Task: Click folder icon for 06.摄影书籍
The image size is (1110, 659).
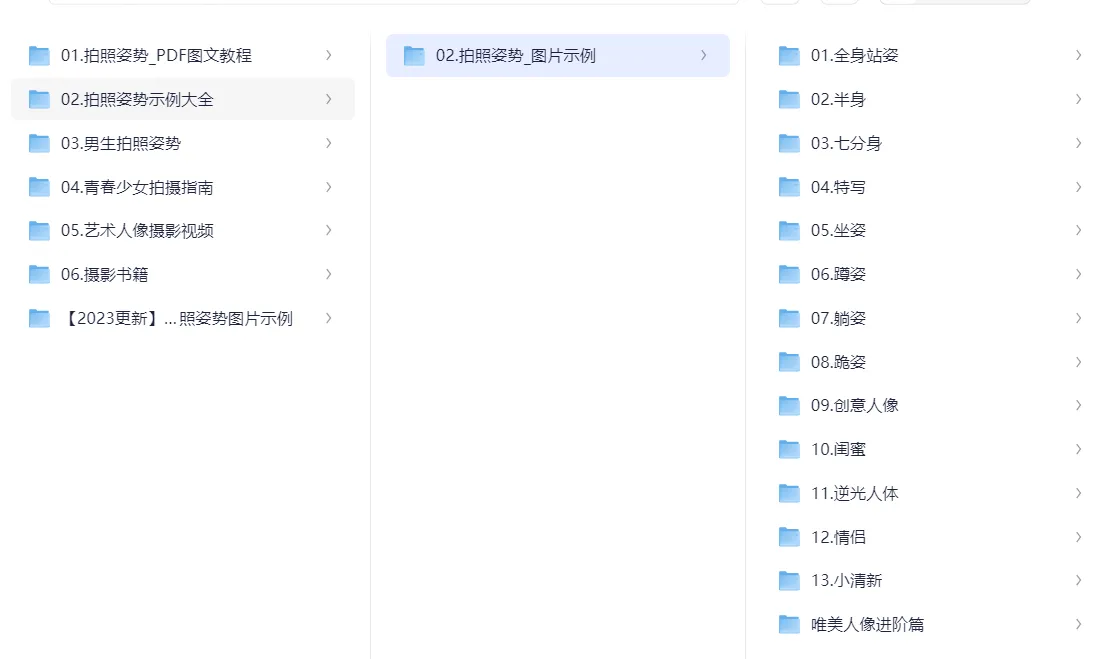Action: [40, 274]
